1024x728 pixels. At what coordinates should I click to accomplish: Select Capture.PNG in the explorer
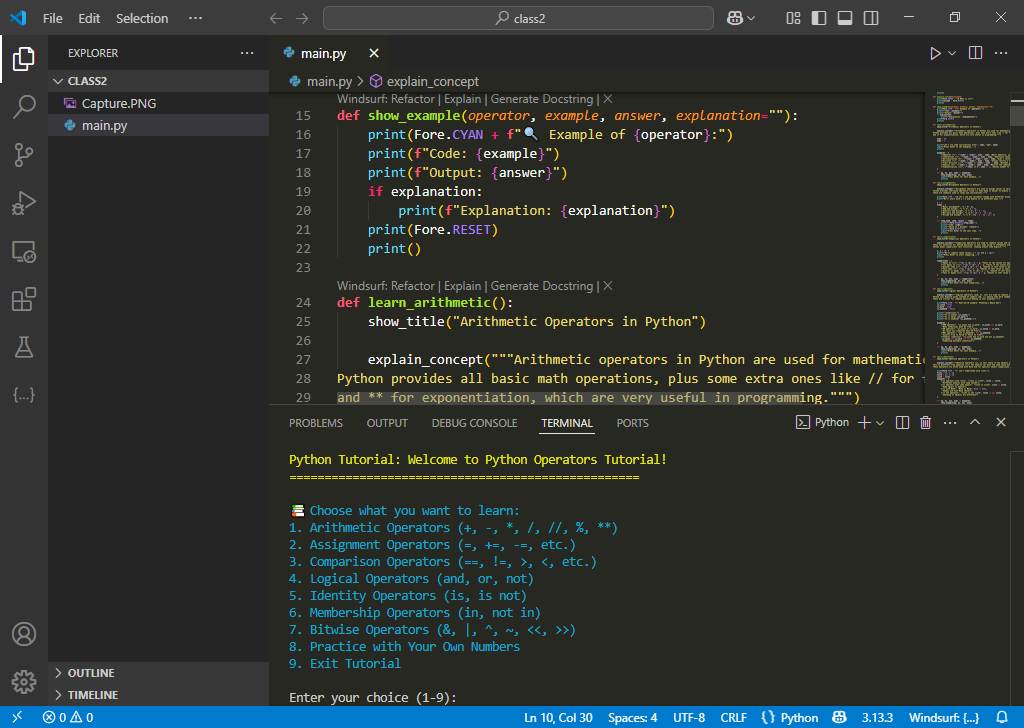tap(159, 103)
